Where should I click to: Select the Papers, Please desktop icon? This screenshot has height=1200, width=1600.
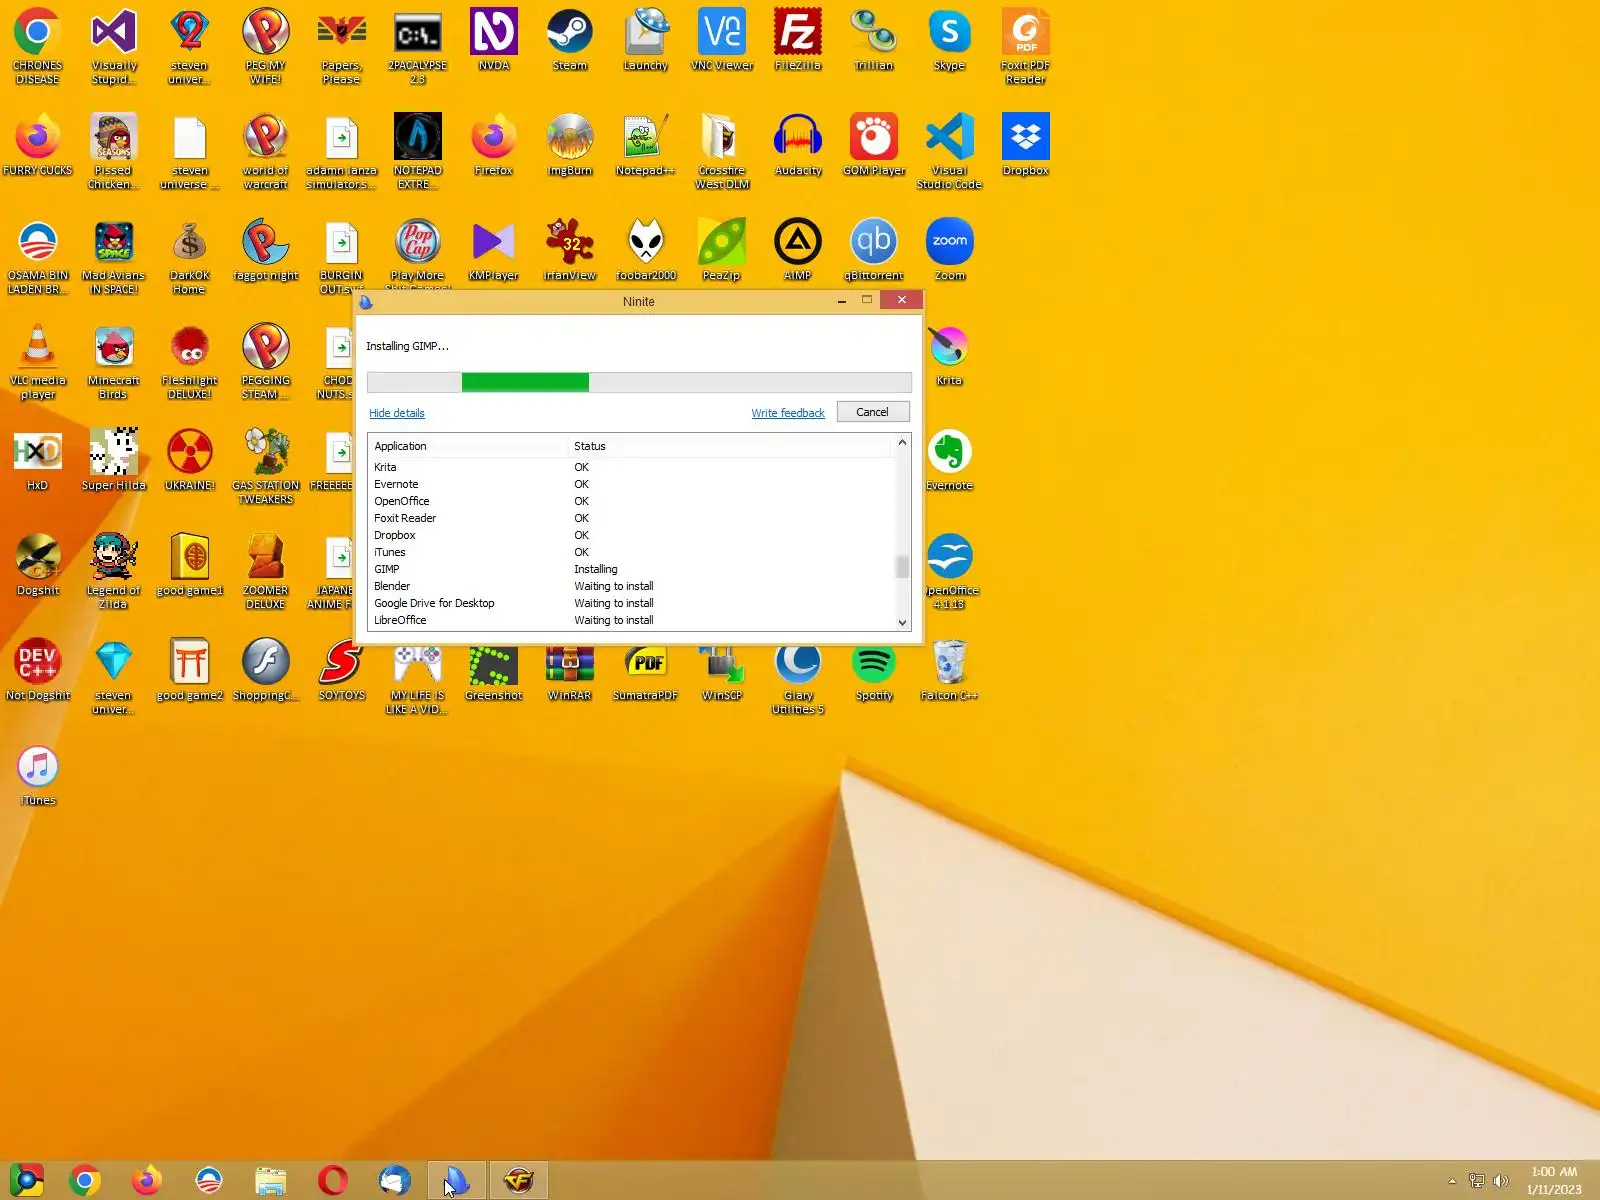click(342, 46)
